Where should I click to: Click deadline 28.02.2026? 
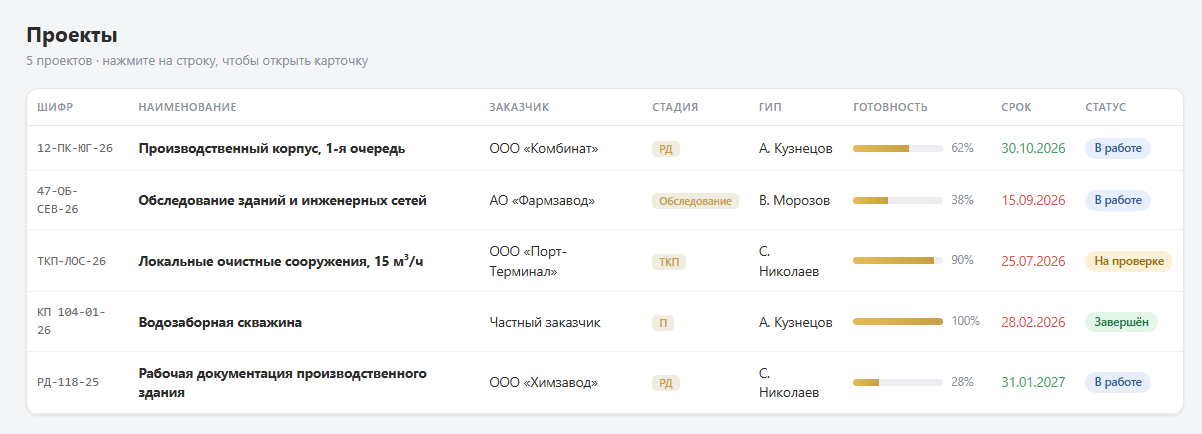click(1033, 322)
